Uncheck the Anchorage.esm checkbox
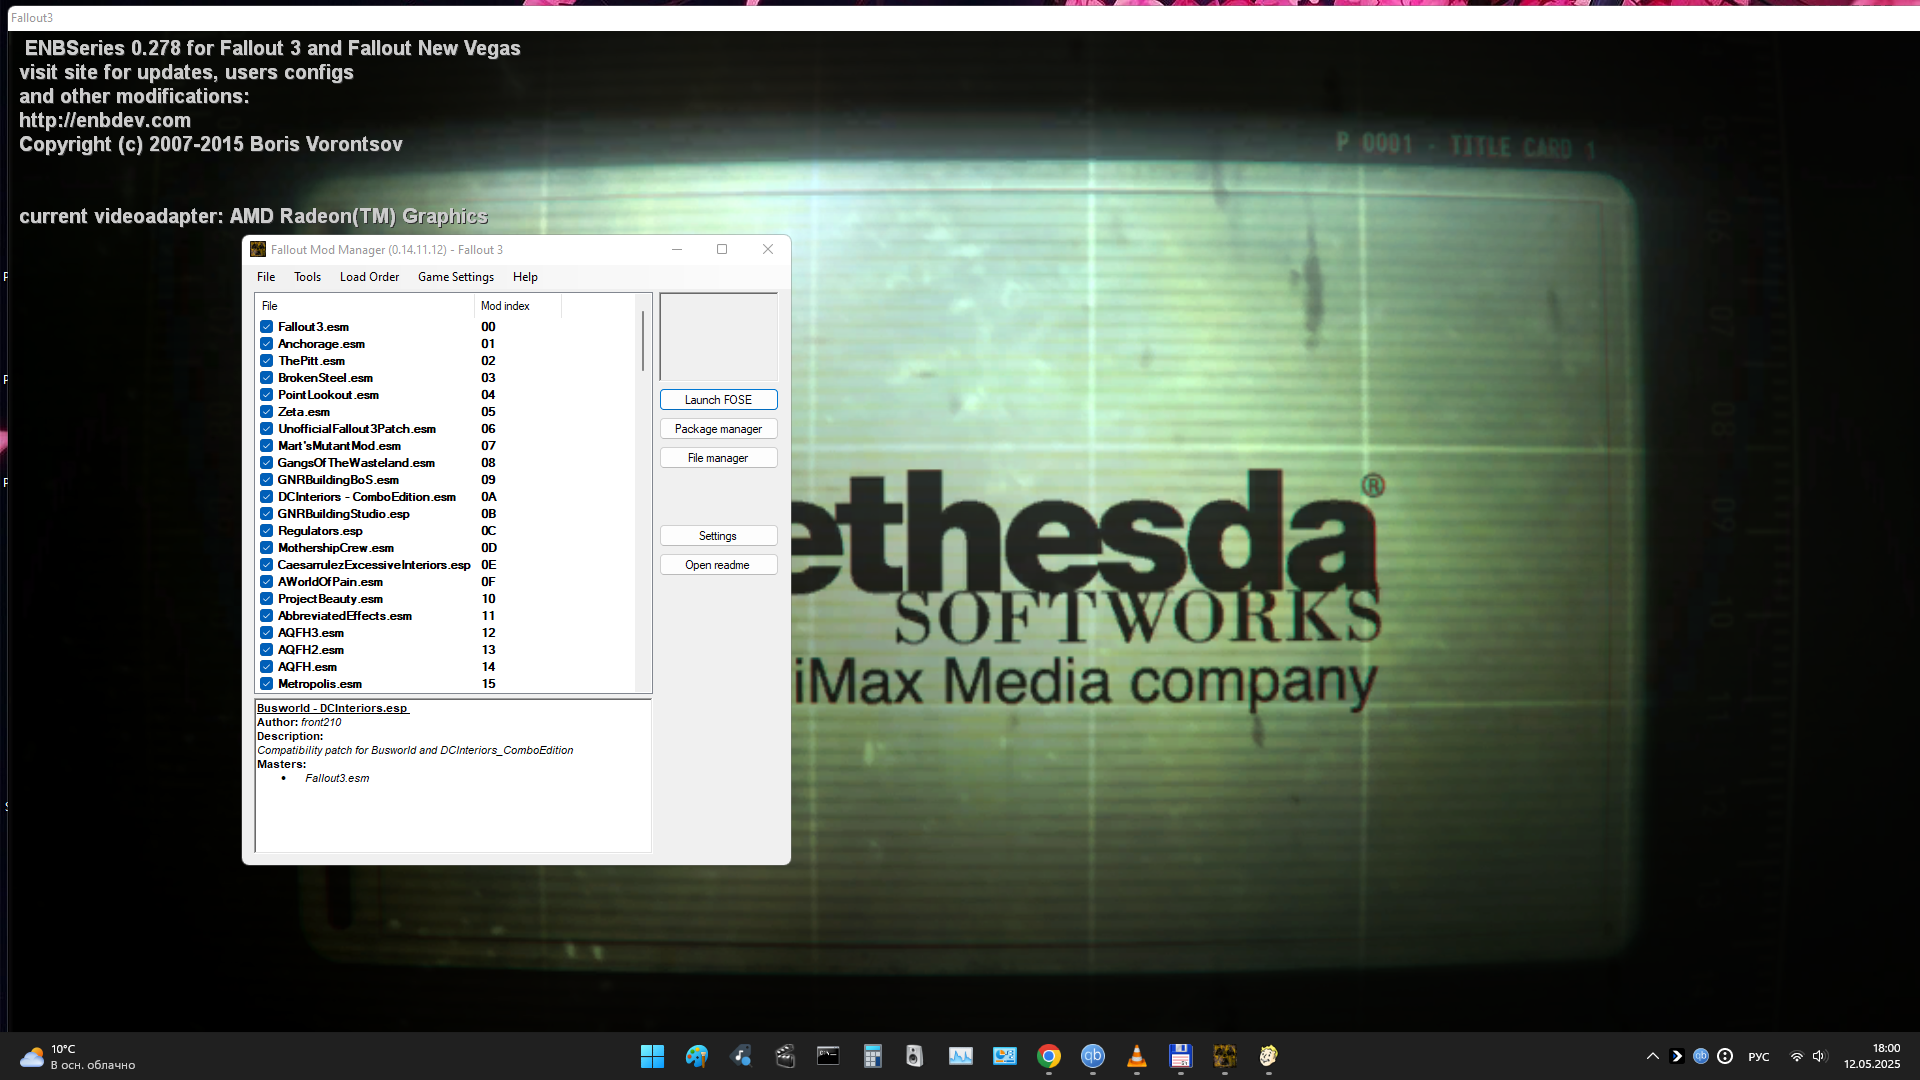The width and height of the screenshot is (1920, 1080). [x=267, y=344]
